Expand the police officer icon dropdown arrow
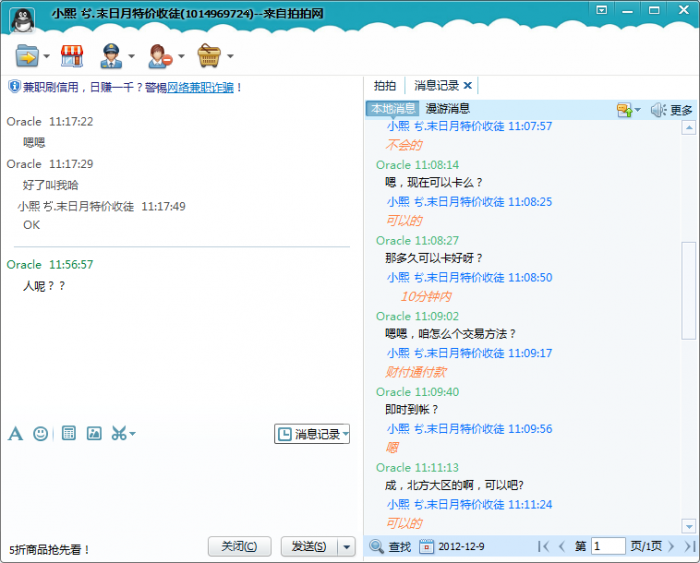This screenshot has height=563, width=700. (131, 56)
